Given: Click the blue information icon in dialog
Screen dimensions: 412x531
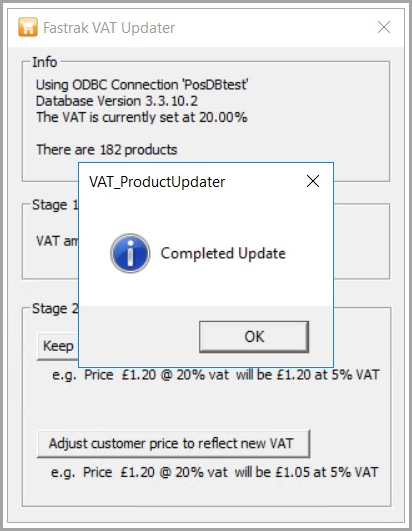Looking at the screenshot, I should pos(130,253).
